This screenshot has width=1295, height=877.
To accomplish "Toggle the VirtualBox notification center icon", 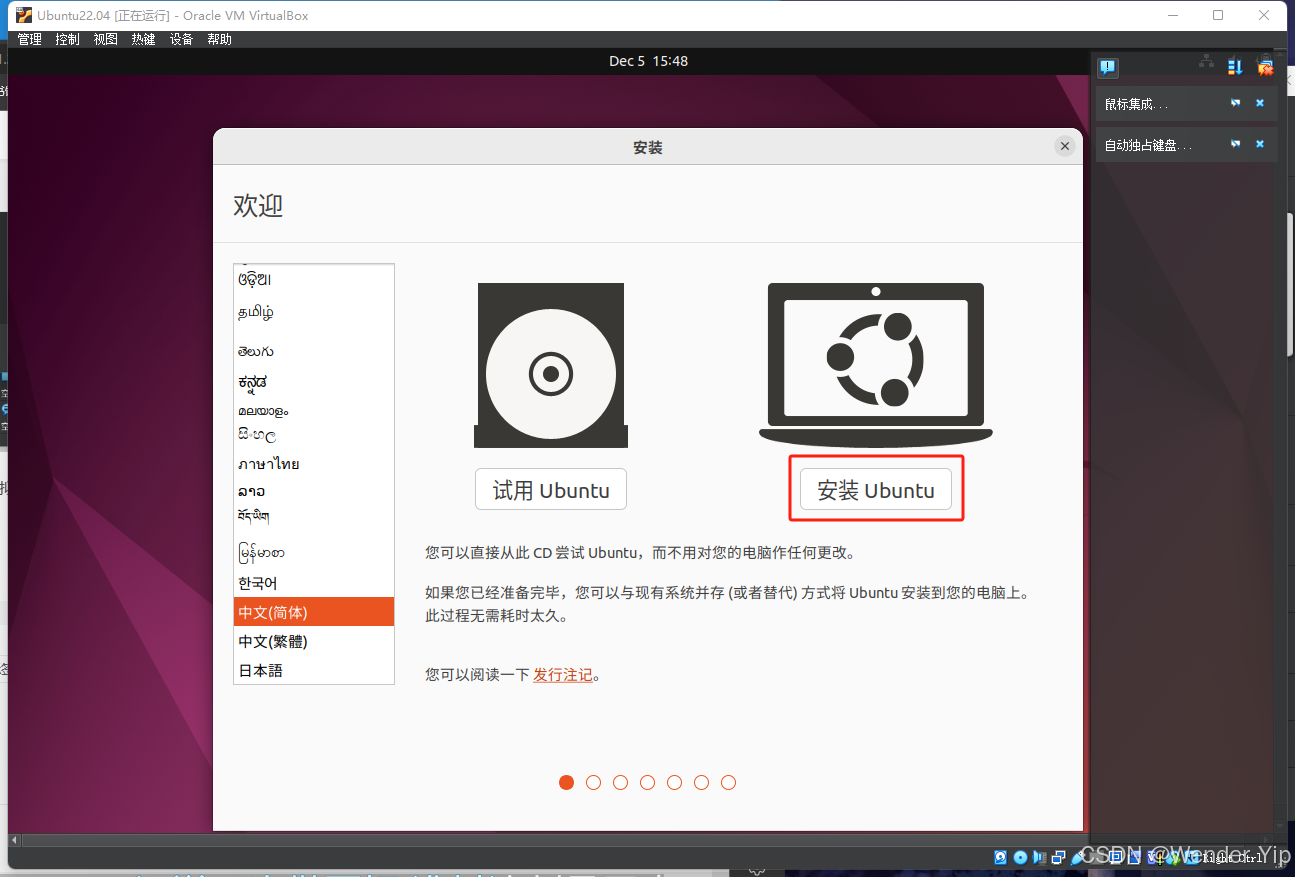I will pyautogui.click(x=1108, y=68).
